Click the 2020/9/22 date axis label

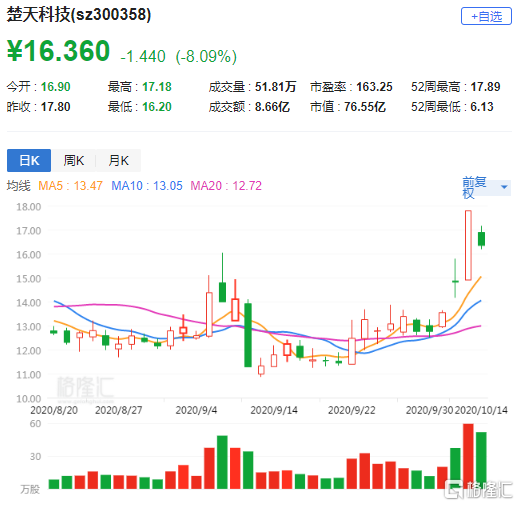pyautogui.click(x=352, y=410)
